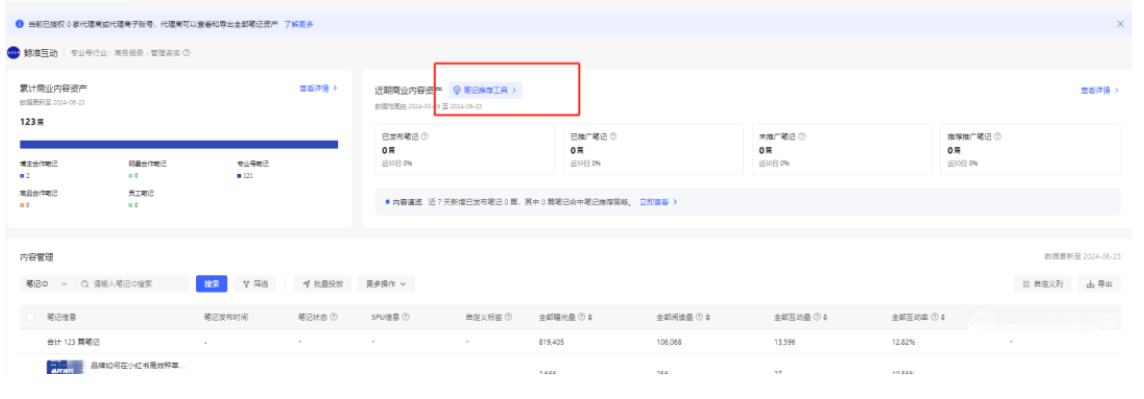Click the 批量投放 button

(322, 284)
